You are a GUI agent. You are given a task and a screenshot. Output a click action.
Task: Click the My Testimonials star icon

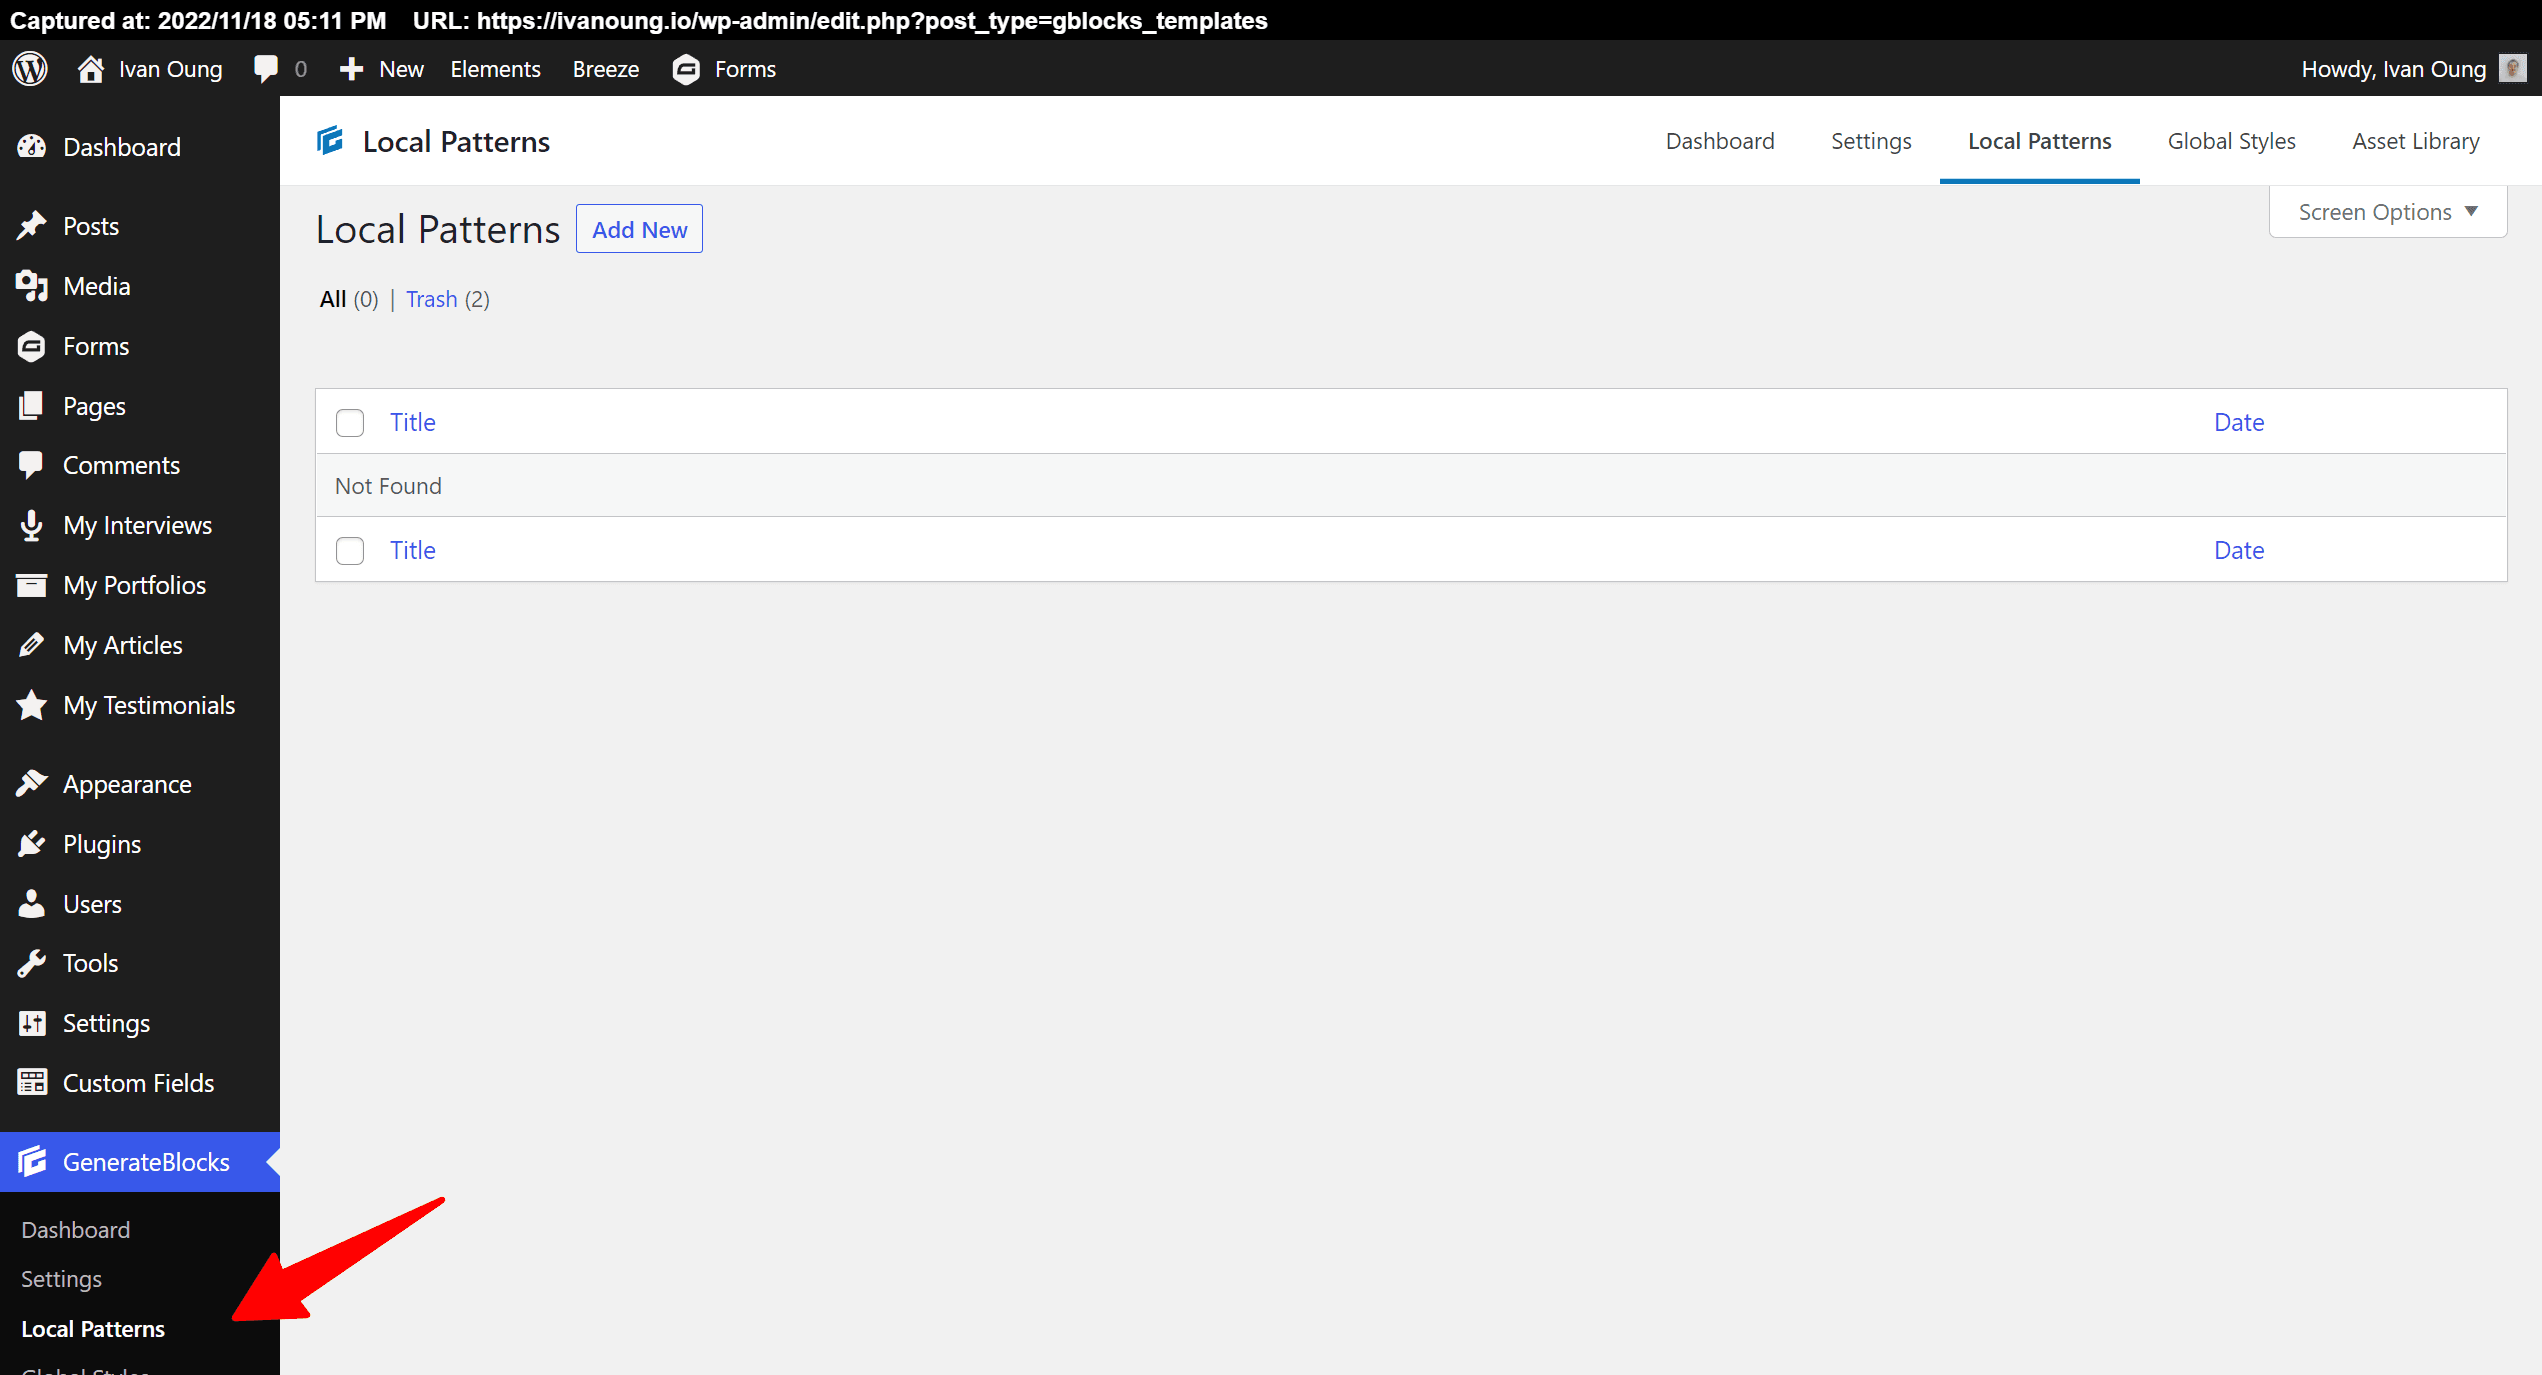(32, 705)
